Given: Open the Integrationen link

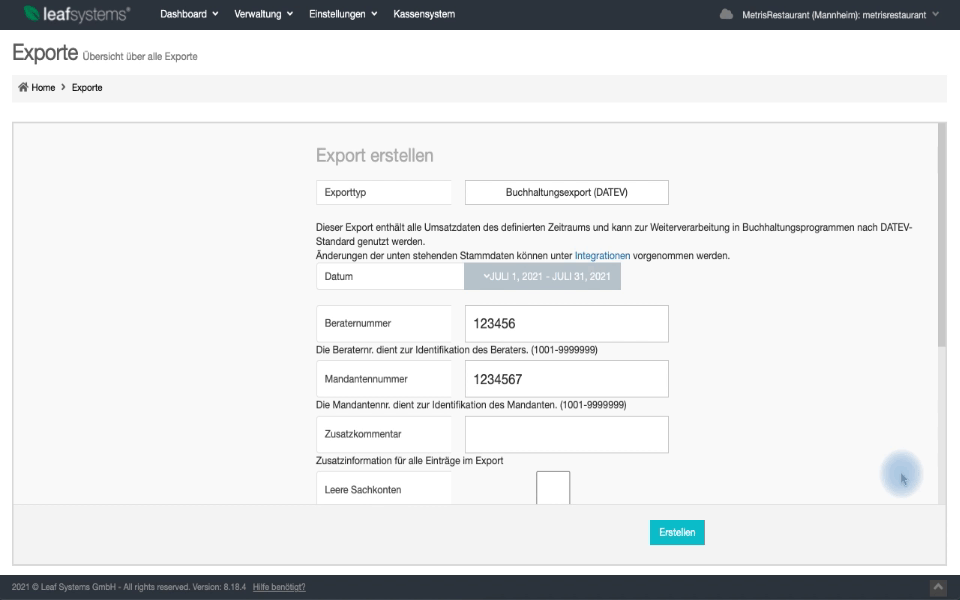Looking at the screenshot, I should click(x=602, y=255).
